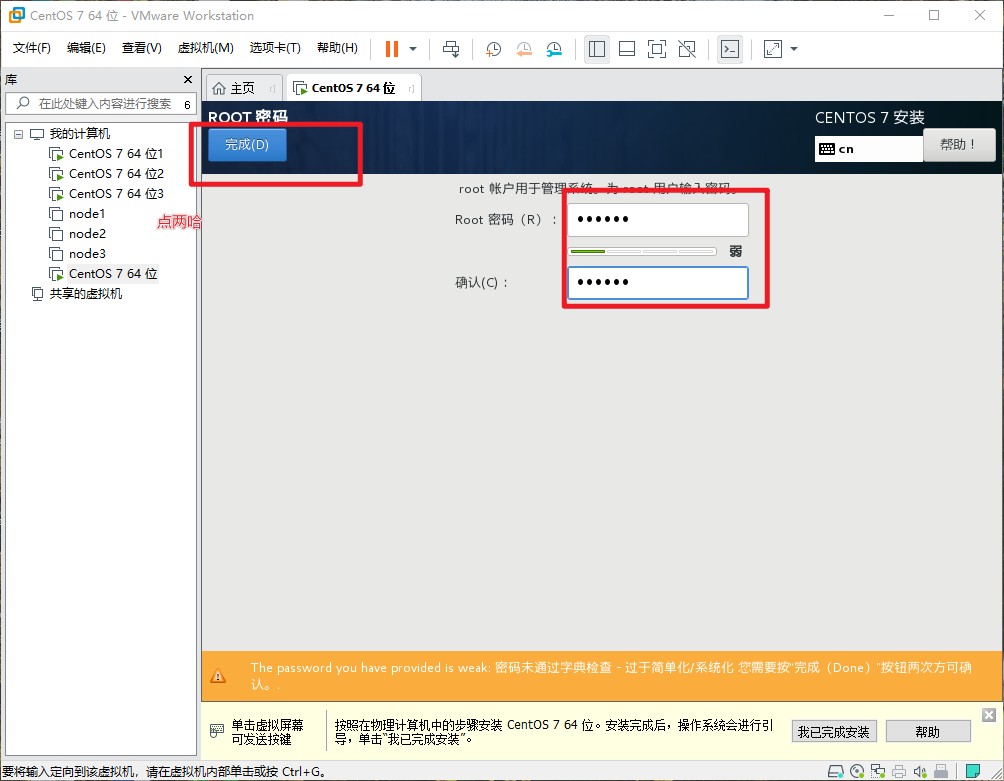The height and width of the screenshot is (781, 1004).
Task: Select CentOS 7 64 位2 in library
Action: [x=115, y=173]
